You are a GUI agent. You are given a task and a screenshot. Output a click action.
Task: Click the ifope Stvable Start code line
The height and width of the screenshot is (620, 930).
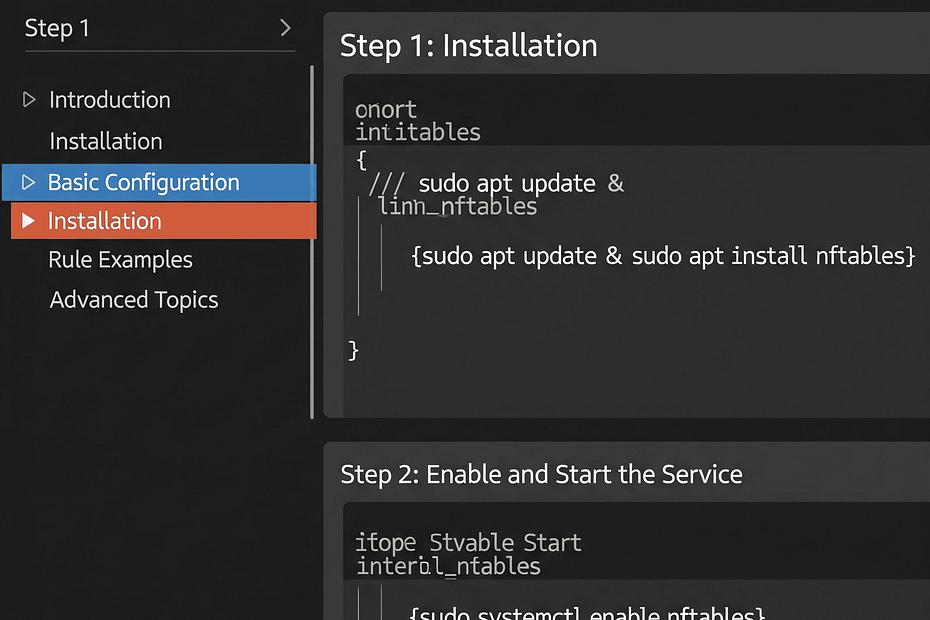(x=468, y=543)
